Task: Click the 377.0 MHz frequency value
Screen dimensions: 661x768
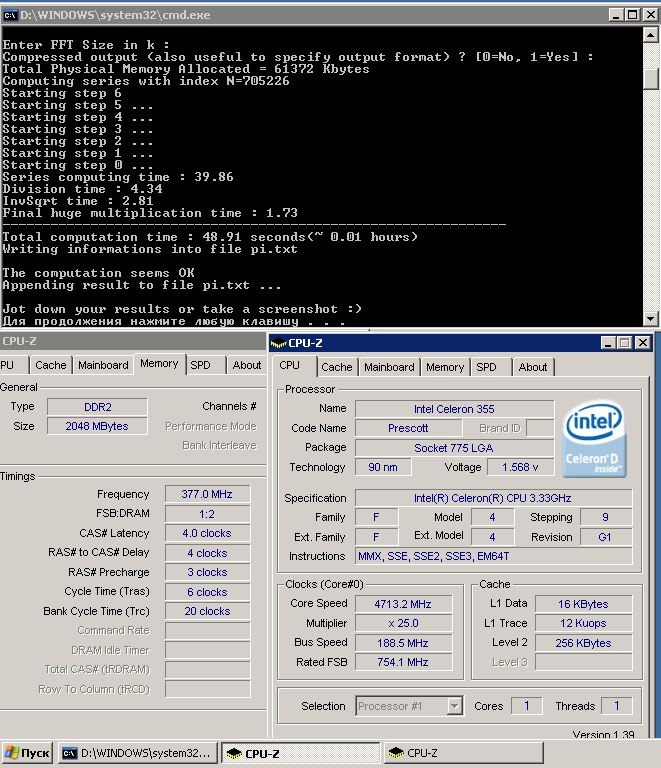Action: 208,494
